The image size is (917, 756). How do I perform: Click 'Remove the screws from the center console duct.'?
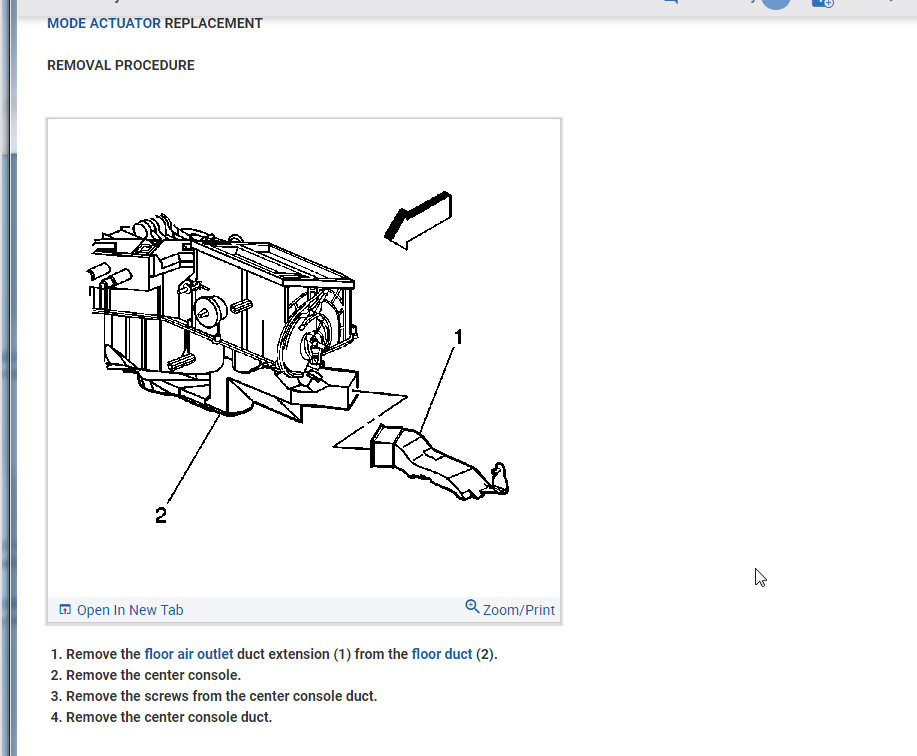click(x=222, y=696)
